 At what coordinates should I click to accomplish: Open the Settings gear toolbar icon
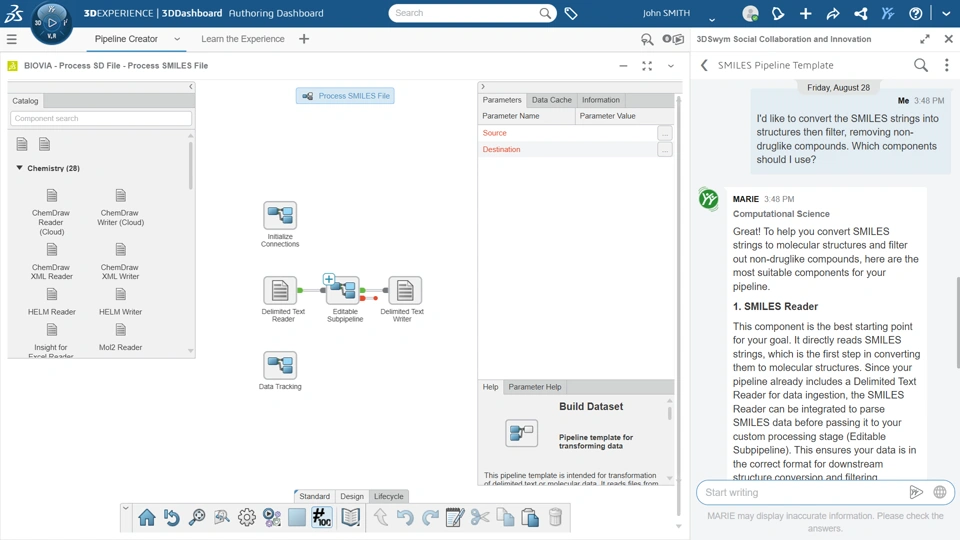(247, 517)
